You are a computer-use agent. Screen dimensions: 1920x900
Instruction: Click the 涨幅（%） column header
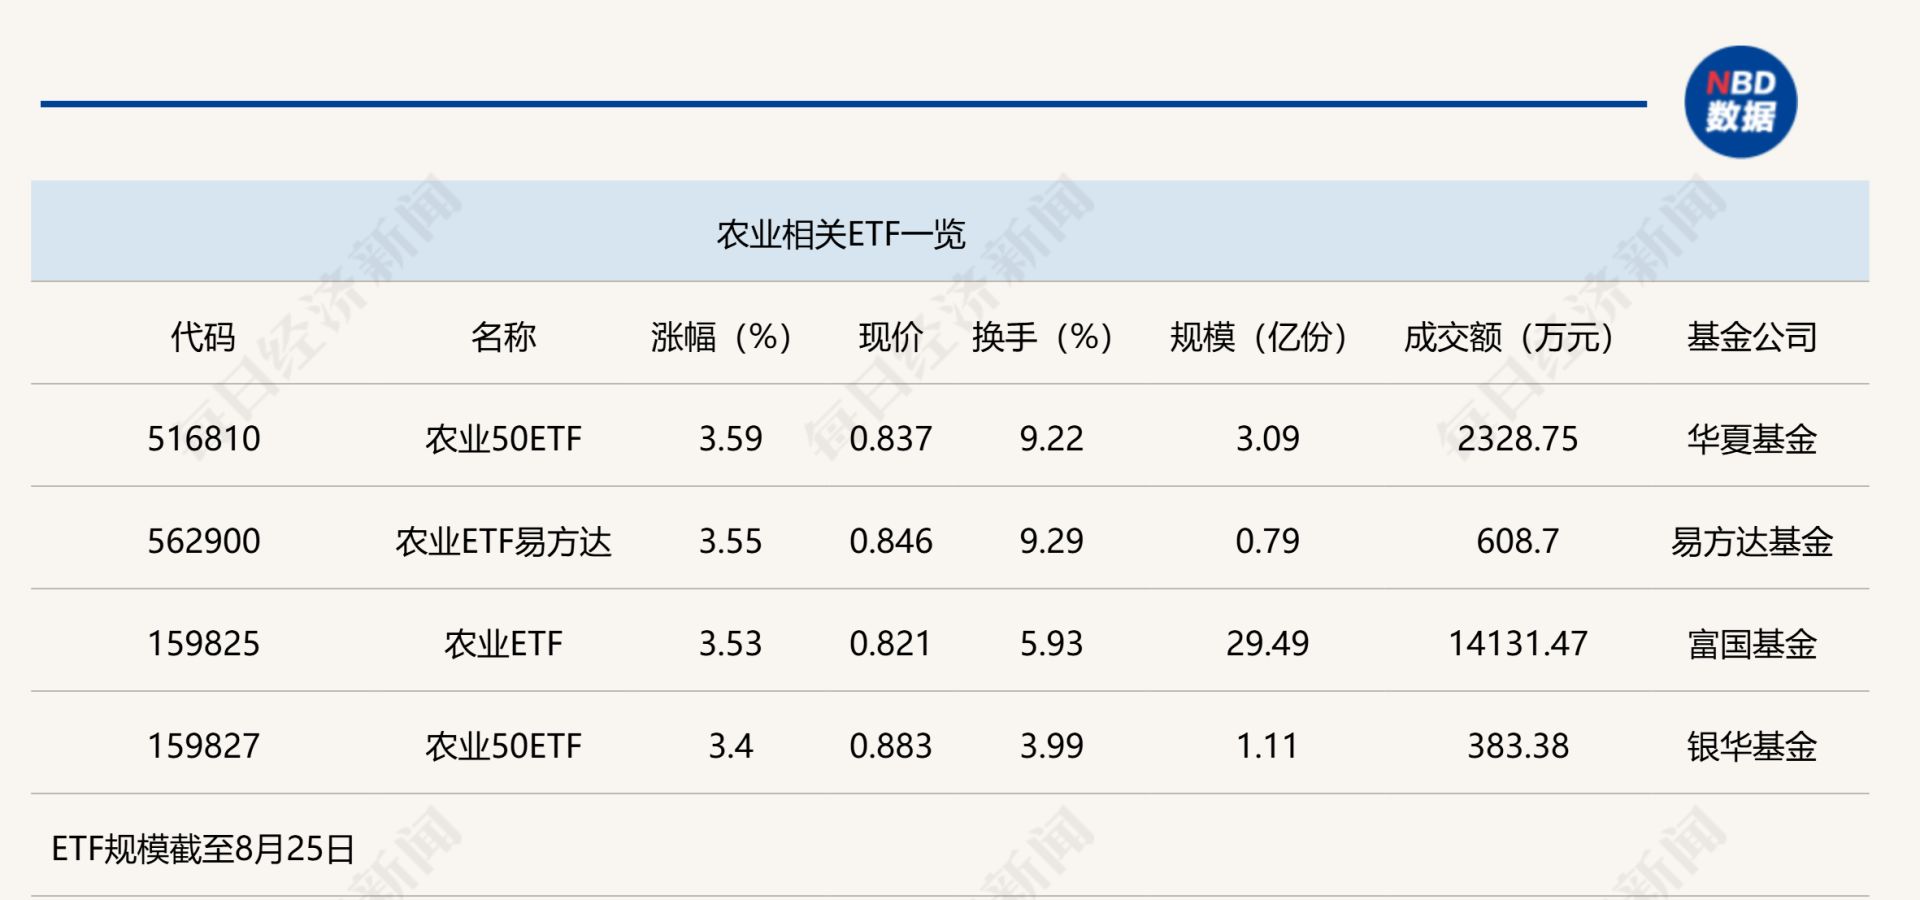pyautogui.click(x=720, y=337)
